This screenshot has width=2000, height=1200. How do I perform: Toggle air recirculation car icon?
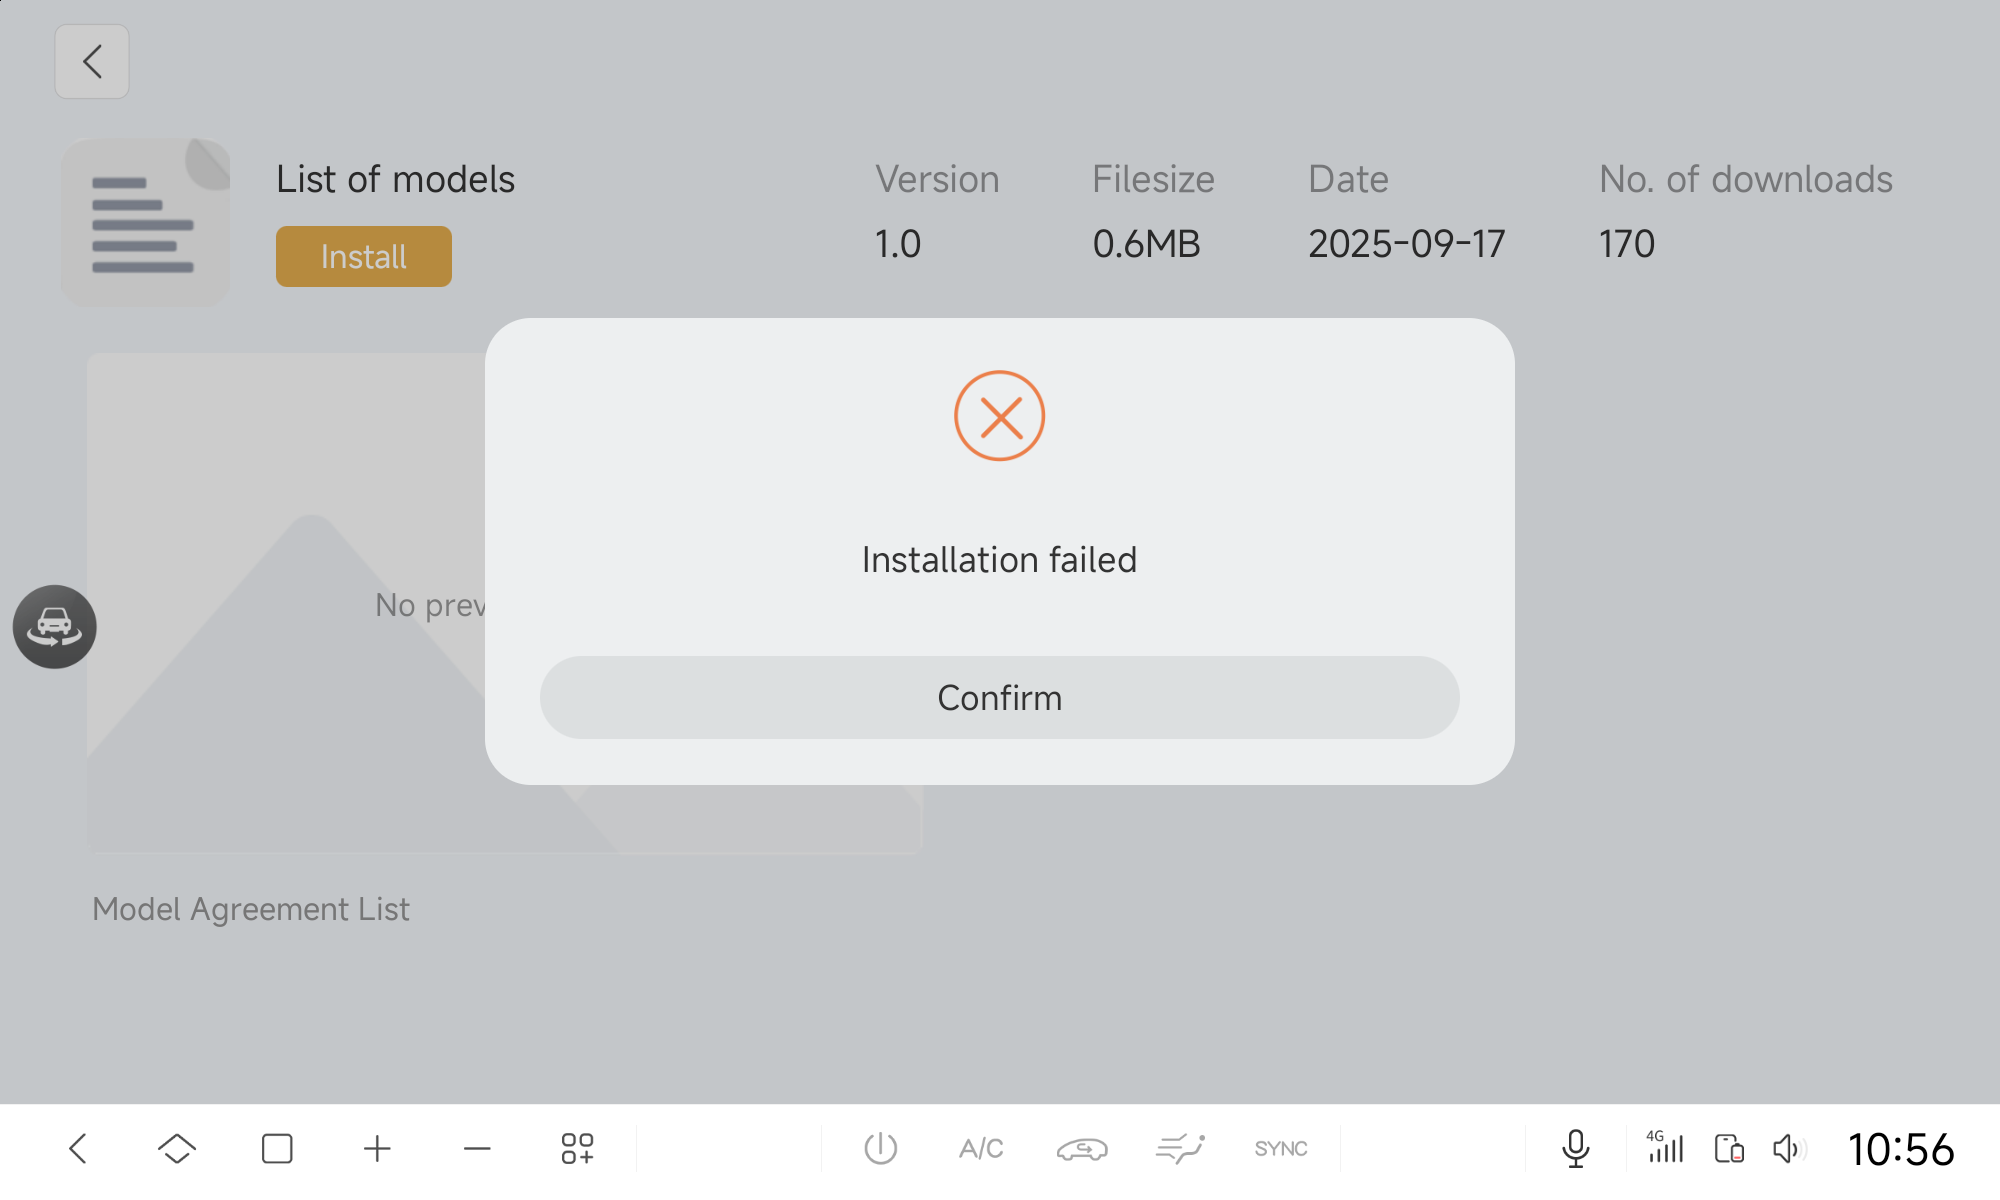(x=1081, y=1148)
